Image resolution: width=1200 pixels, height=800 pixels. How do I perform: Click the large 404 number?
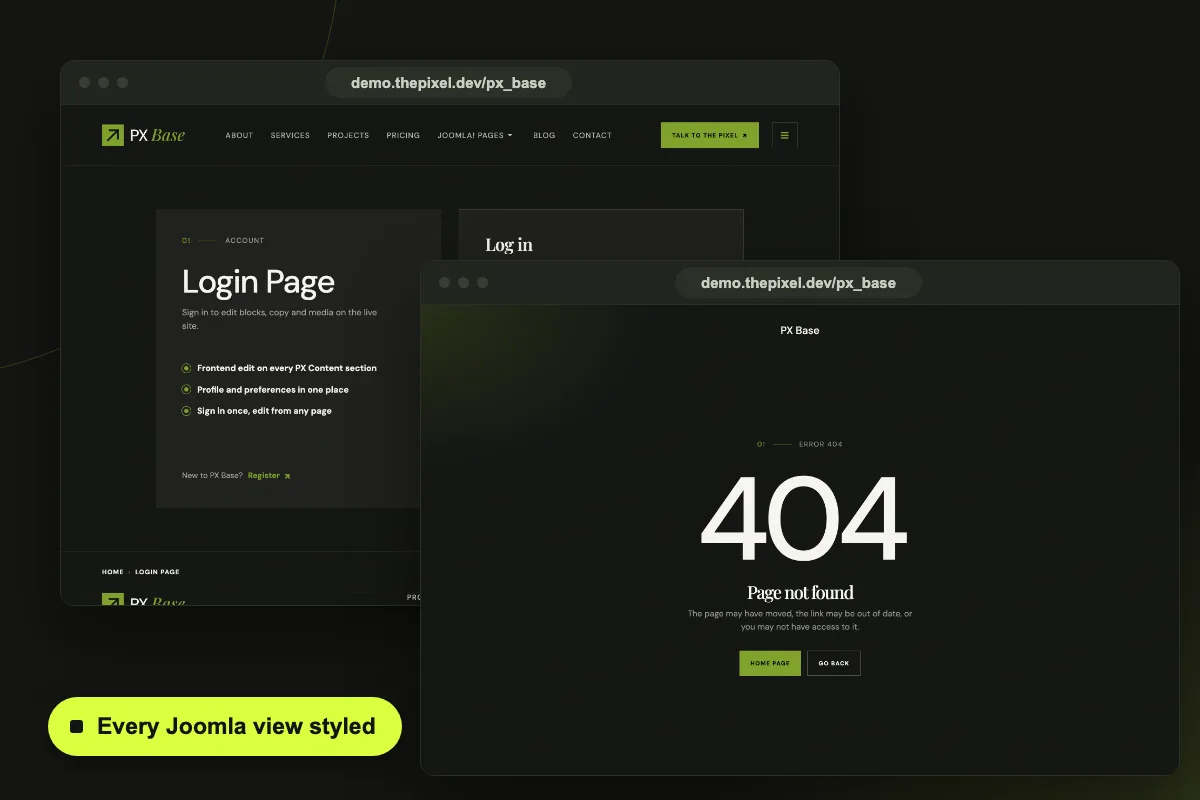803,520
